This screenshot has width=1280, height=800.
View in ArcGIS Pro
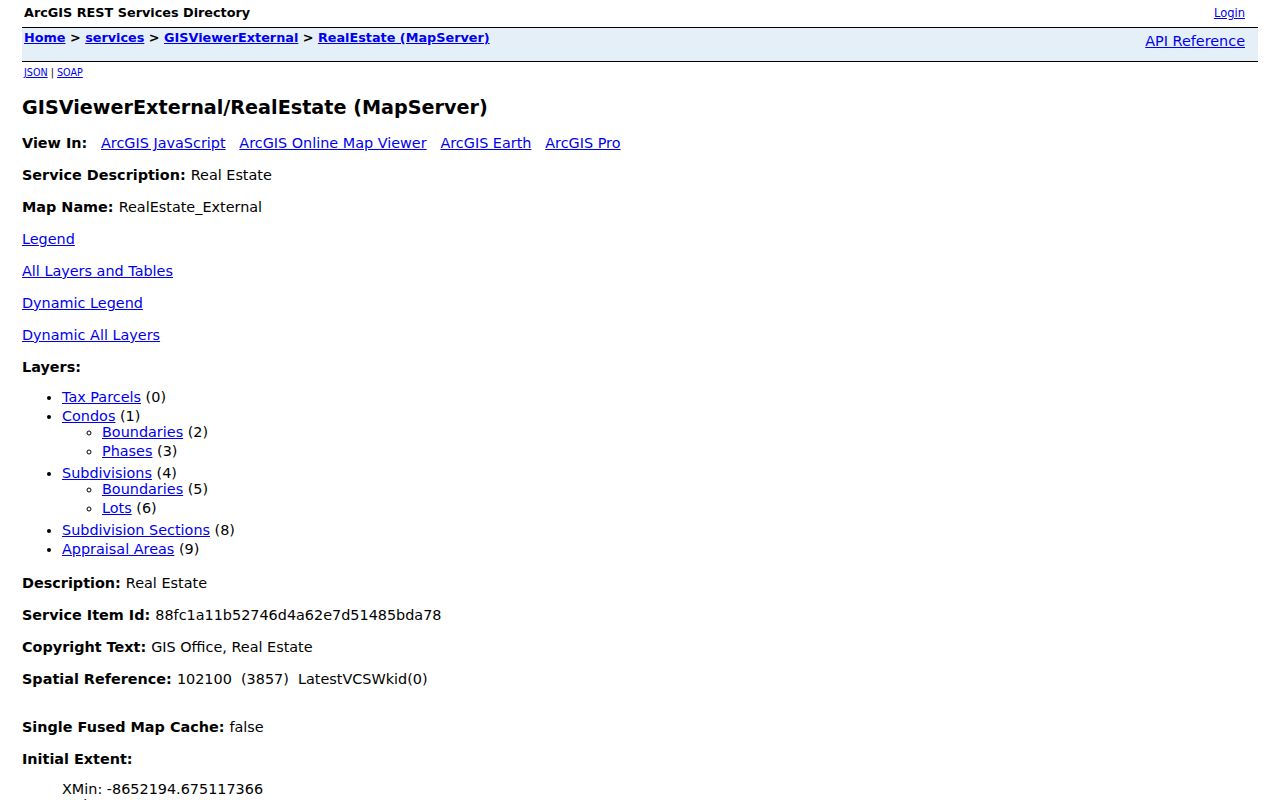pyautogui.click(x=583, y=143)
